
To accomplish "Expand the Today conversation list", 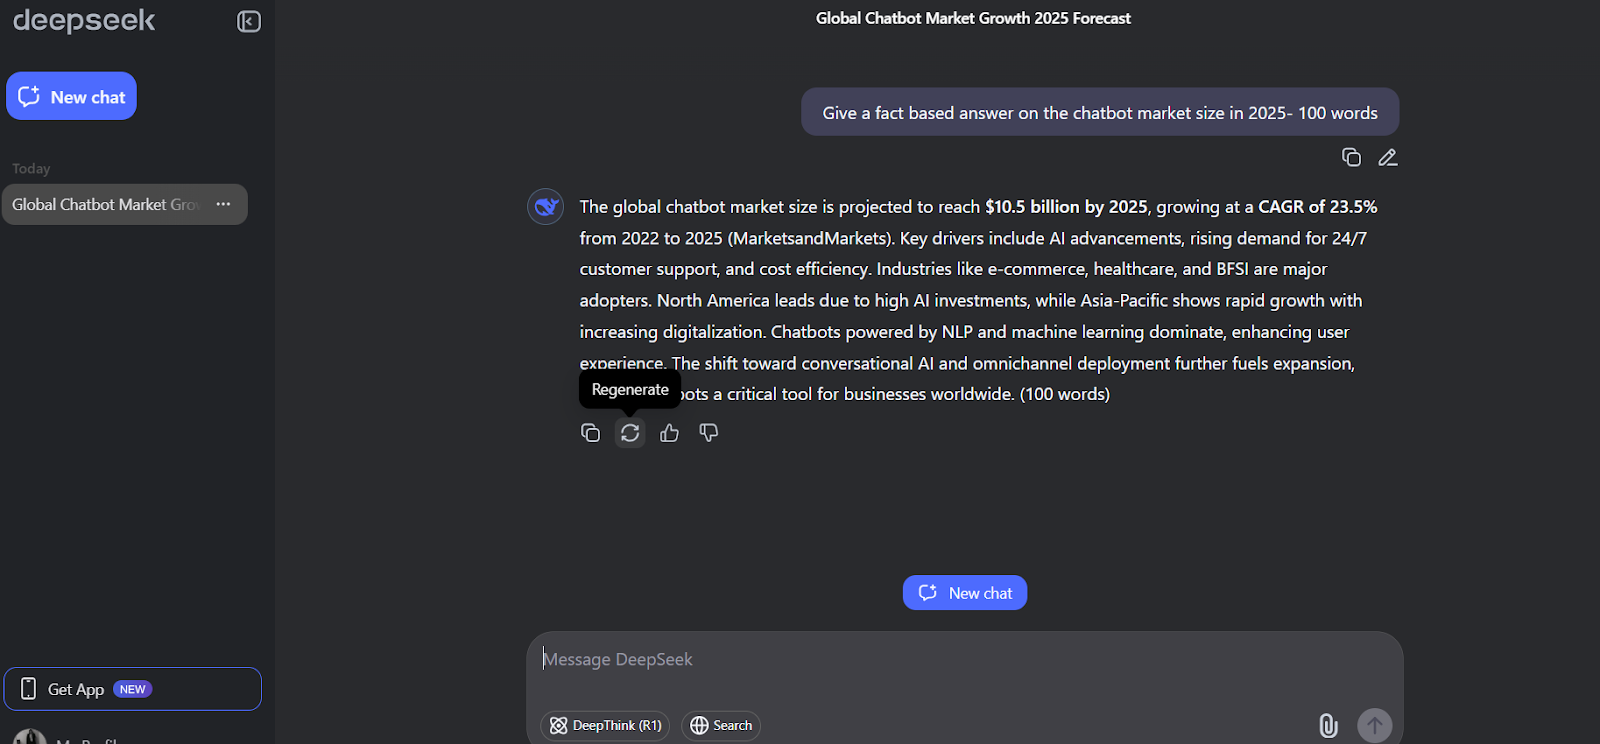I will [x=31, y=168].
